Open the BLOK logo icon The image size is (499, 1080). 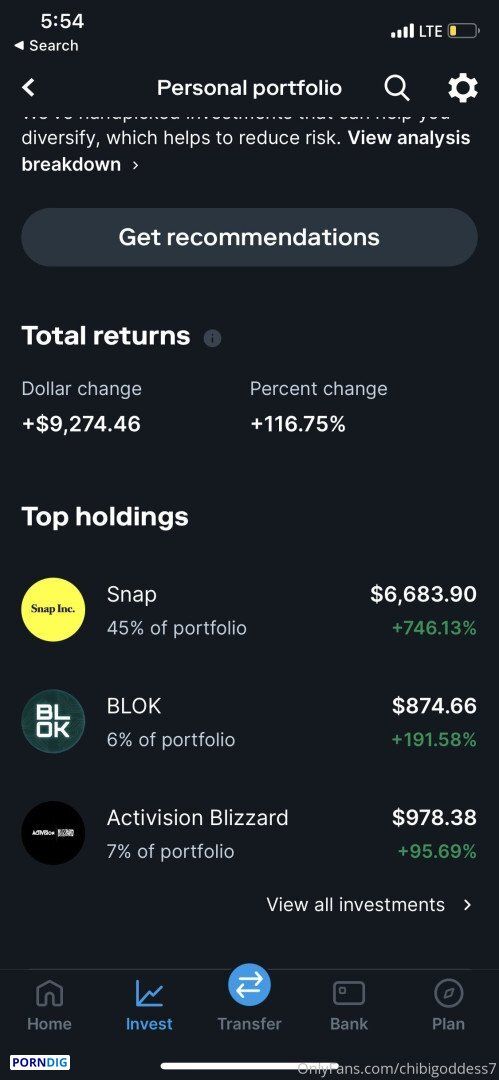coord(53,721)
